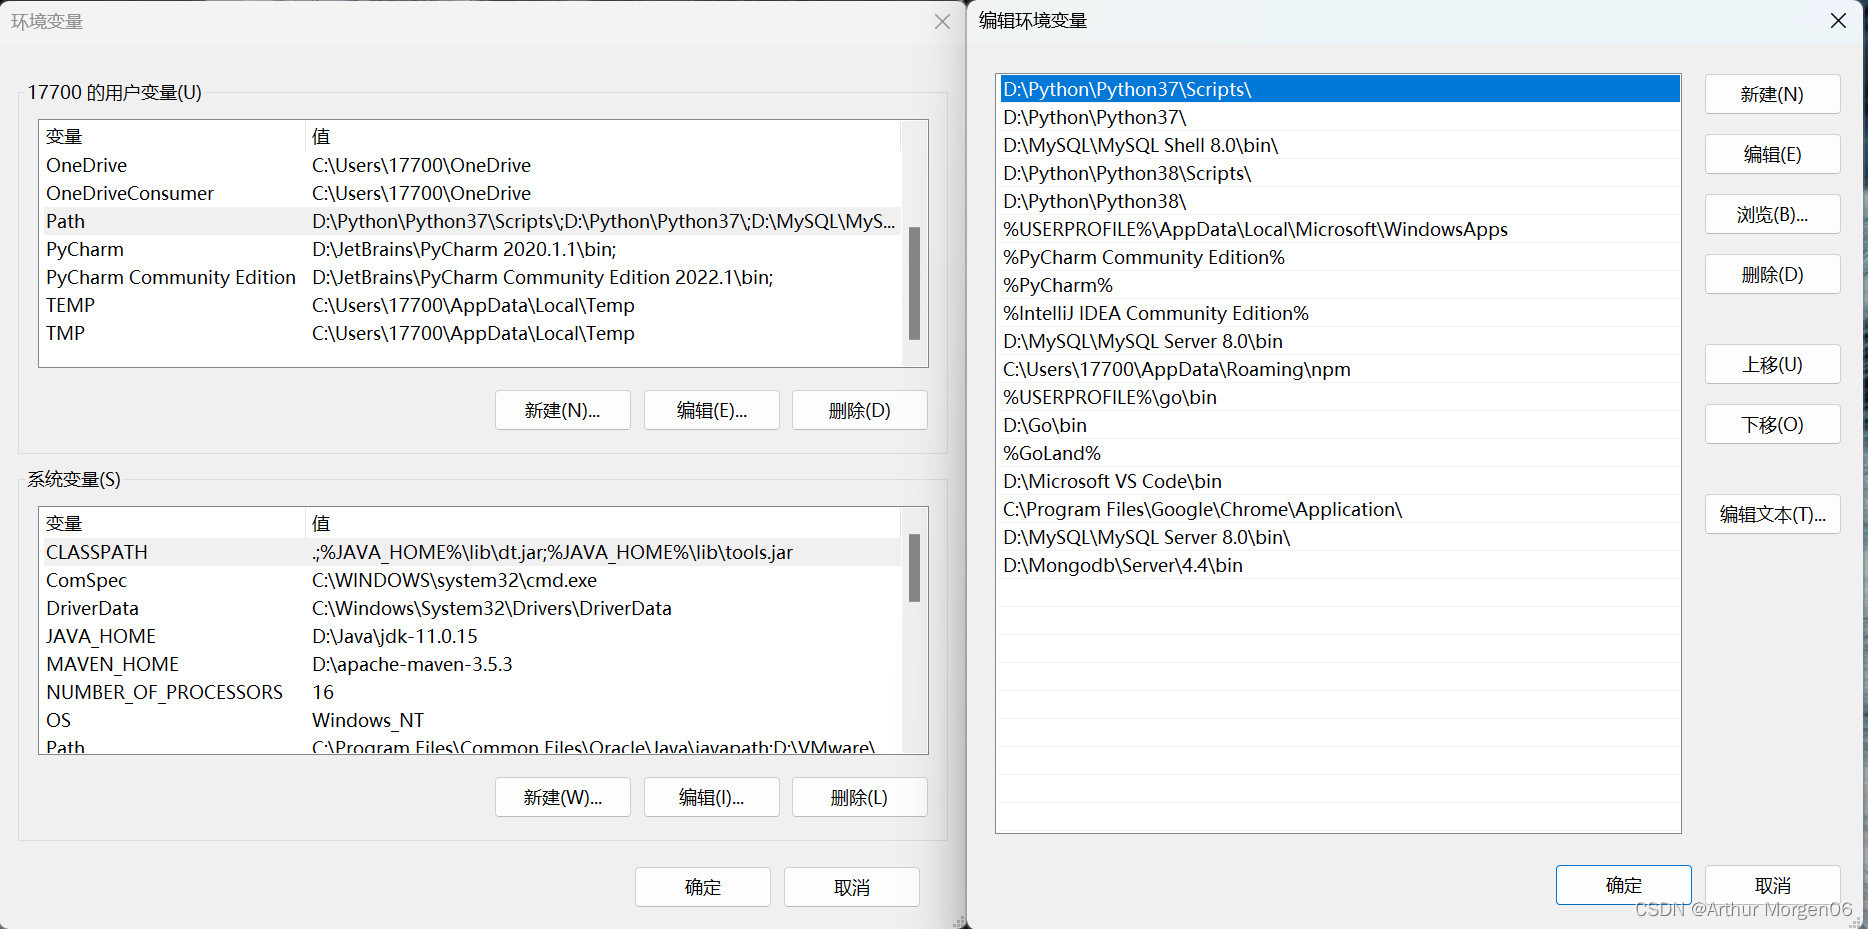
Task: Select the %GoLand% entry
Action: pos(1339,453)
